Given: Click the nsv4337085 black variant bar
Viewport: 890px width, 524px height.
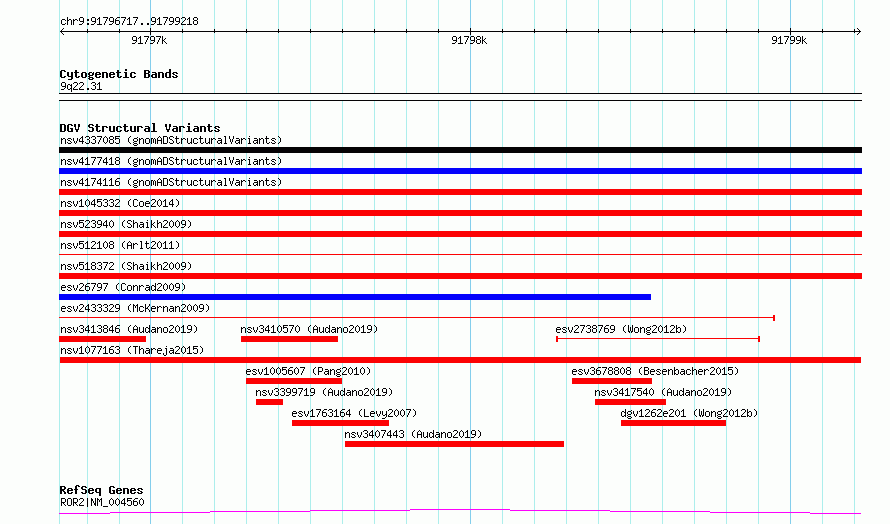Looking at the screenshot, I should point(460,150).
